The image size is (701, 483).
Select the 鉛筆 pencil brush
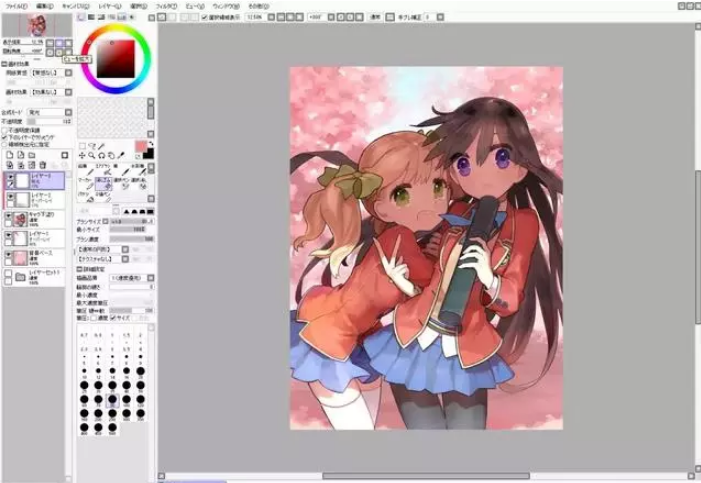(x=86, y=170)
